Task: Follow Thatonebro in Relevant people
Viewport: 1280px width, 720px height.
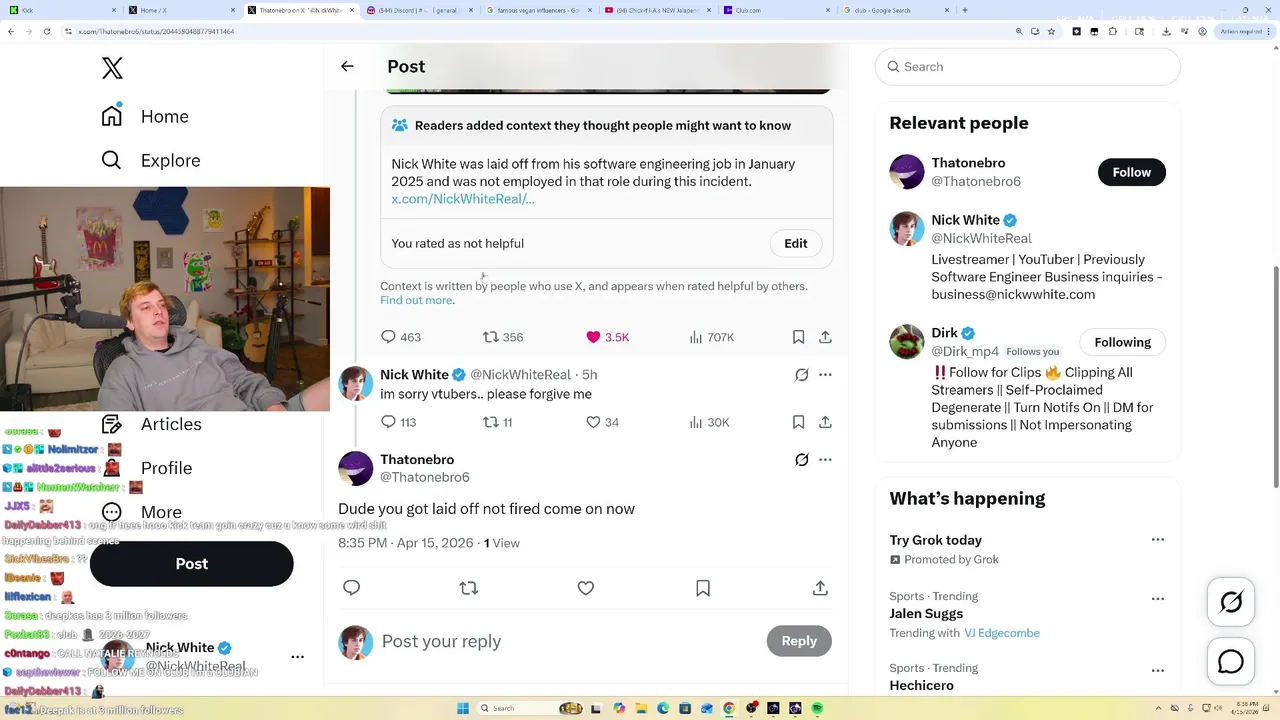Action: click(1131, 172)
